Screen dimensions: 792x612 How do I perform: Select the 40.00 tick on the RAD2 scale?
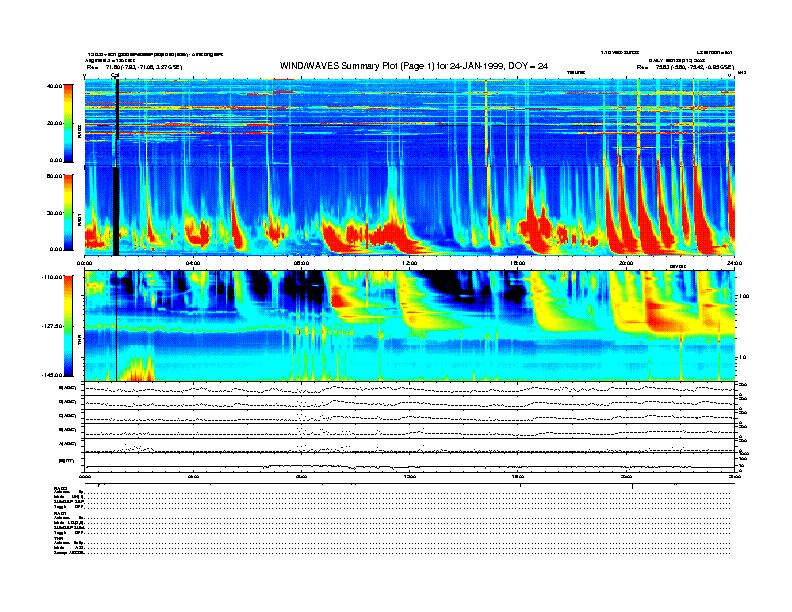(54, 86)
